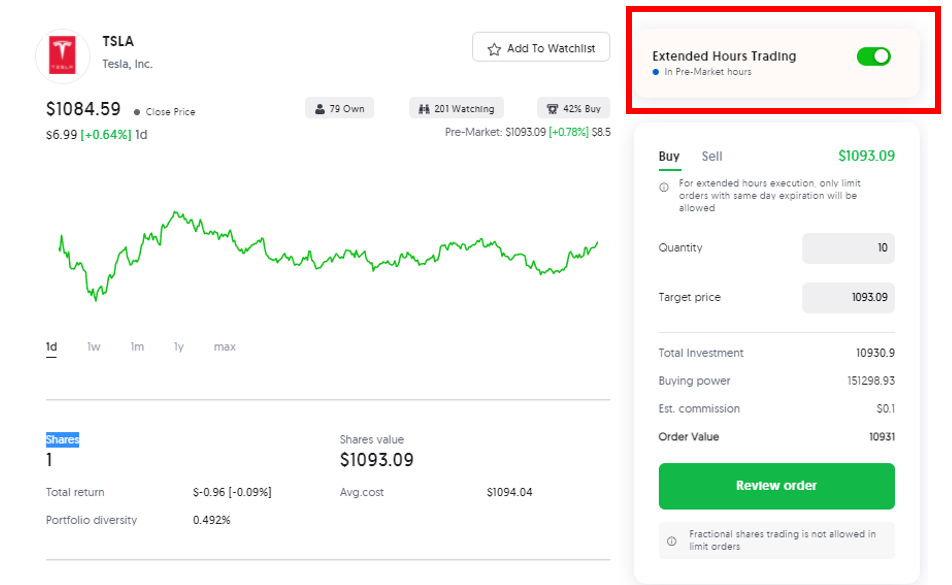Select the Buy tab

coord(669,157)
